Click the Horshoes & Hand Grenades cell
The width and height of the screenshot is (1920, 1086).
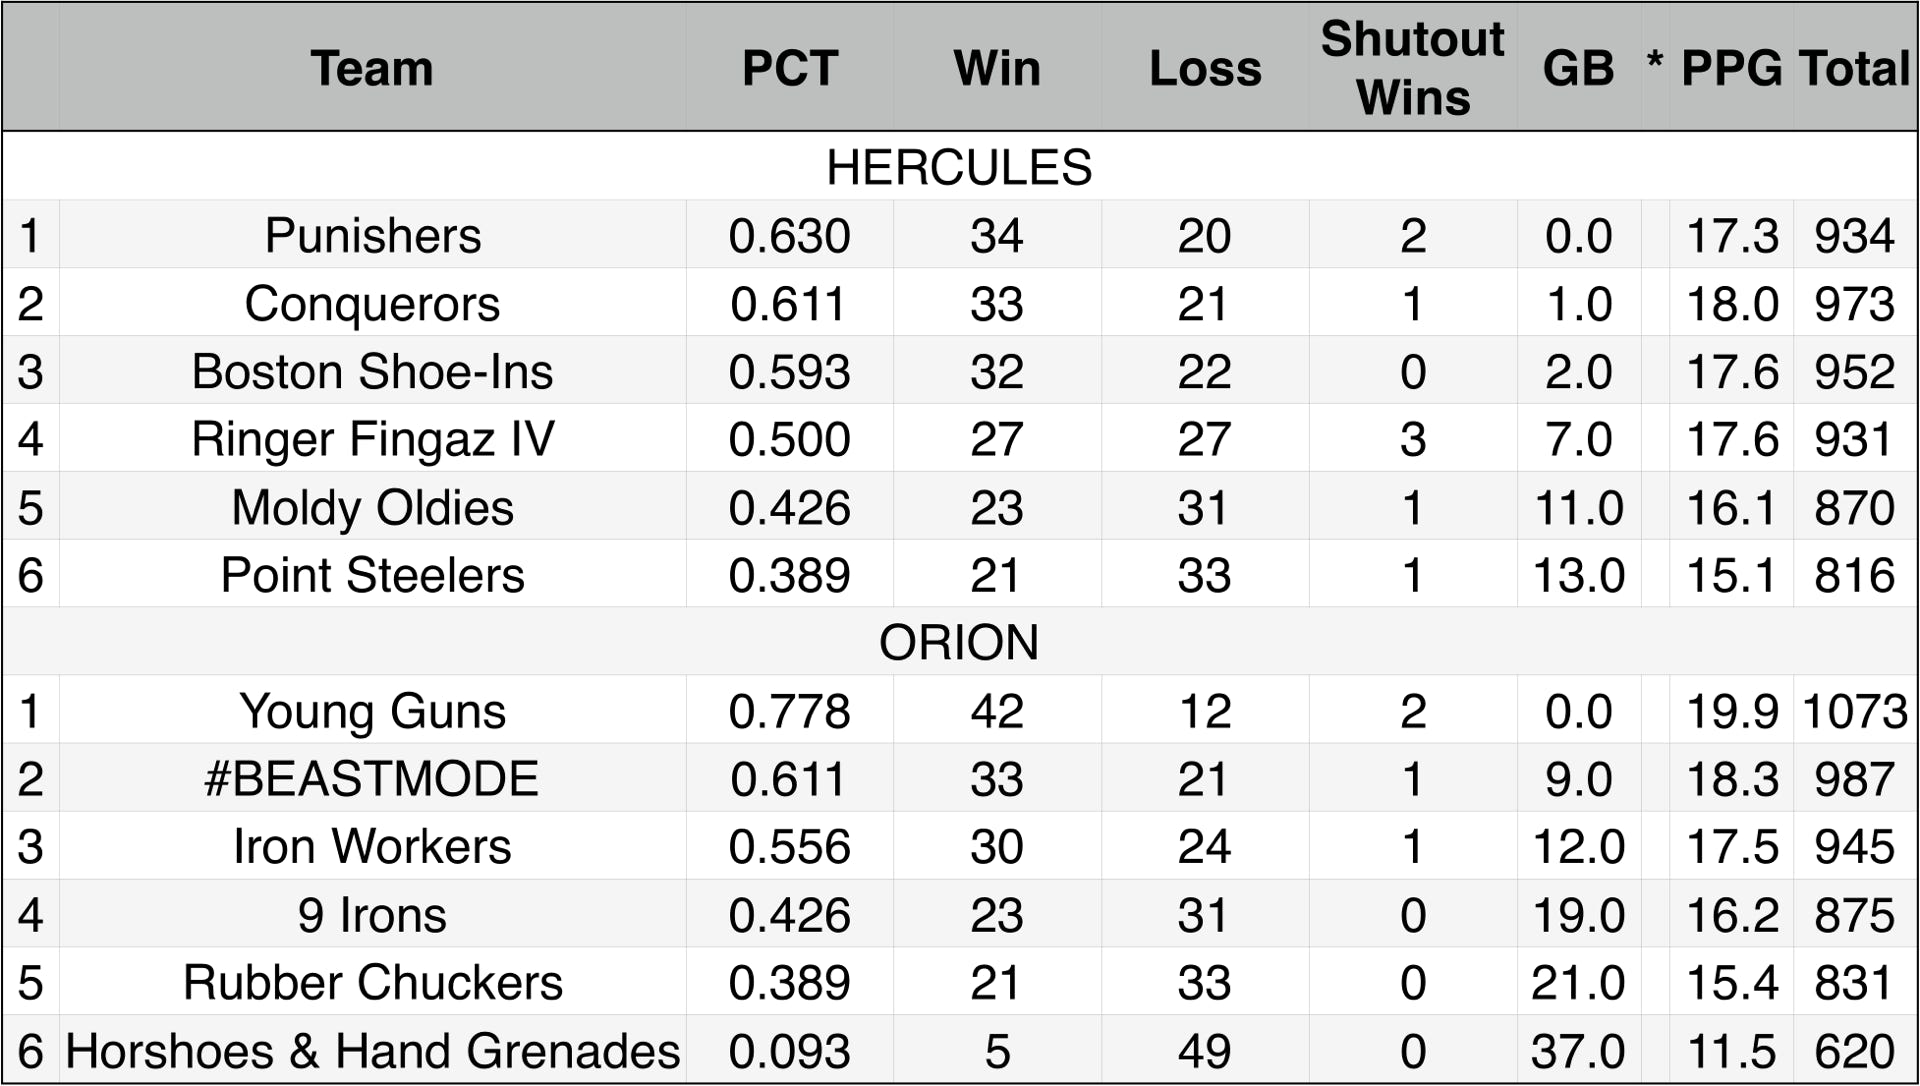tap(372, 1051)
